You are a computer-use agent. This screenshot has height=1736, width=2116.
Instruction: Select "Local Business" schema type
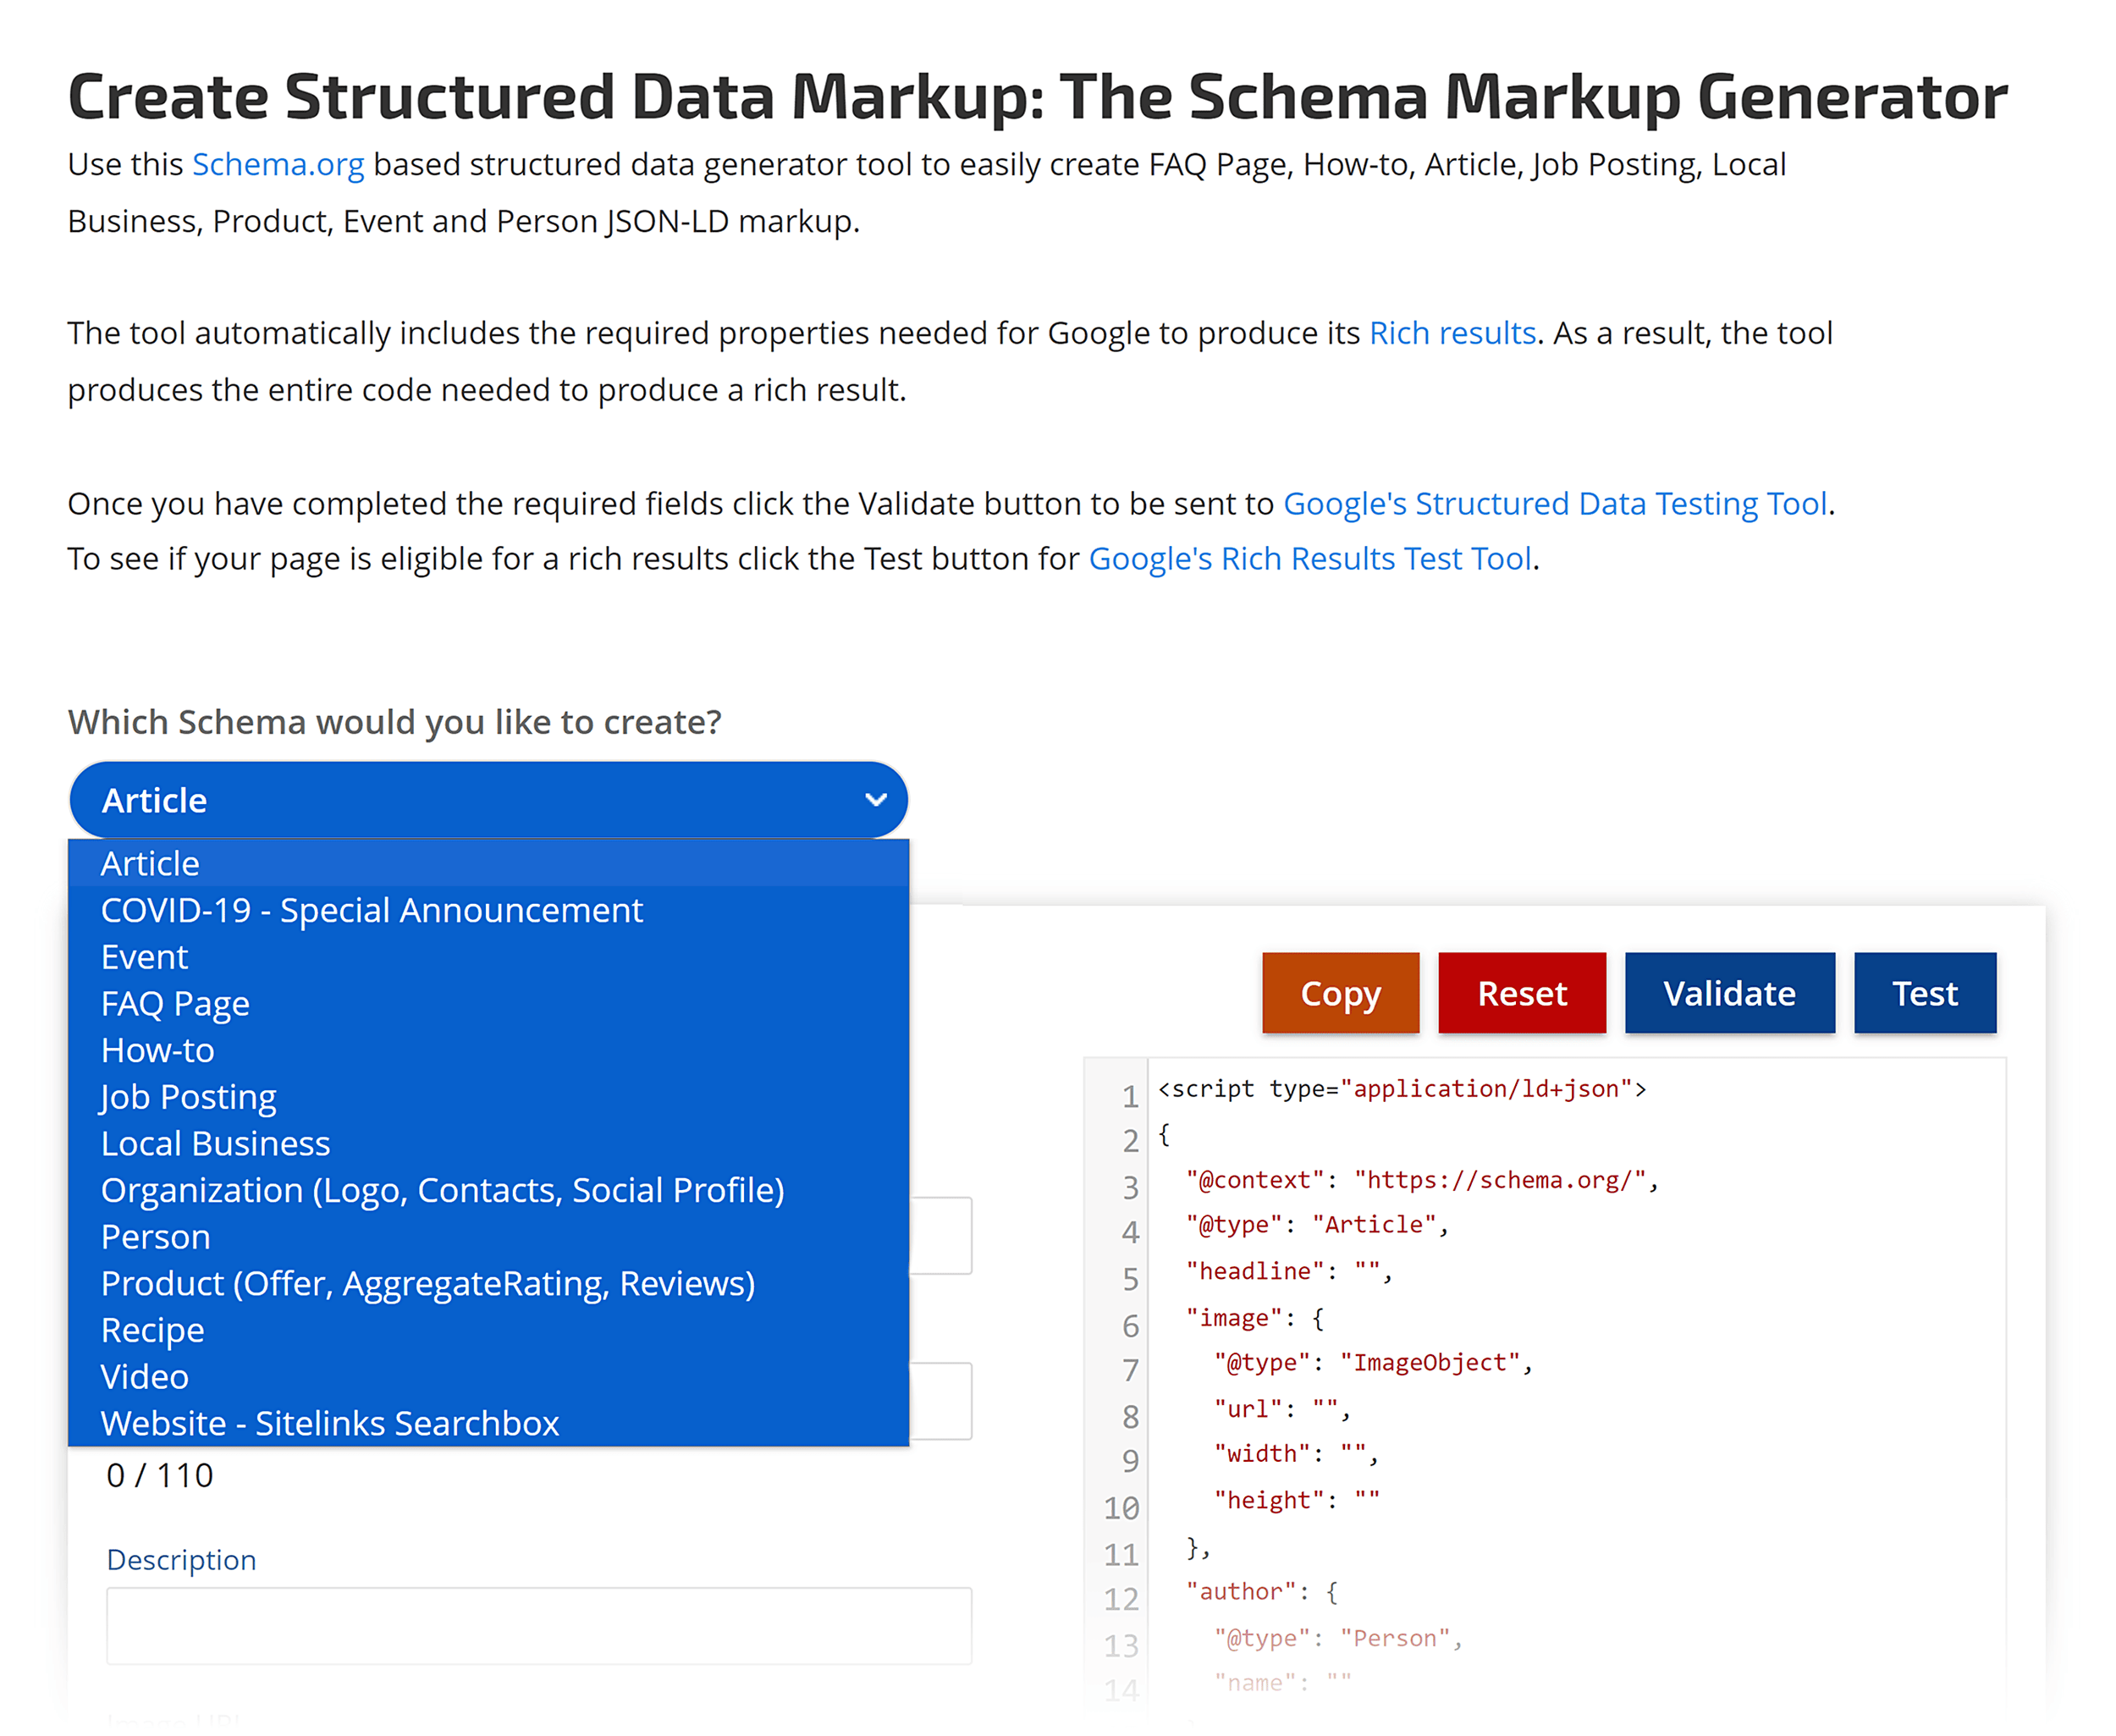click(x=215, y=1143)
